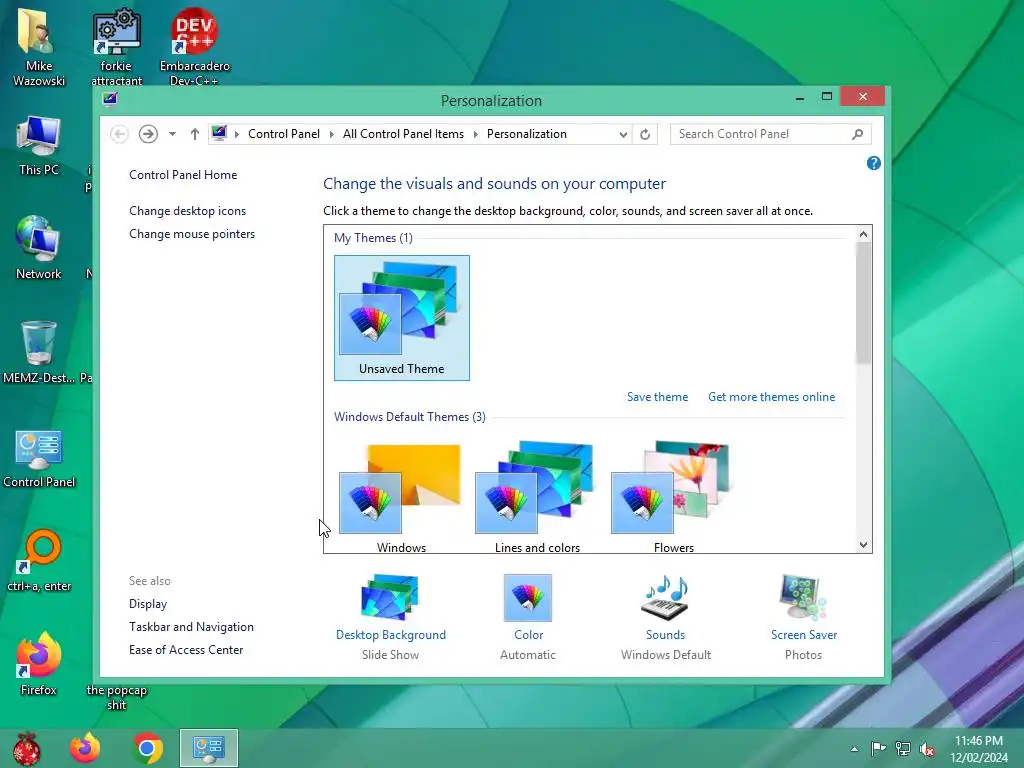Open Ease of Access Center link

click(x=186, y=650)
